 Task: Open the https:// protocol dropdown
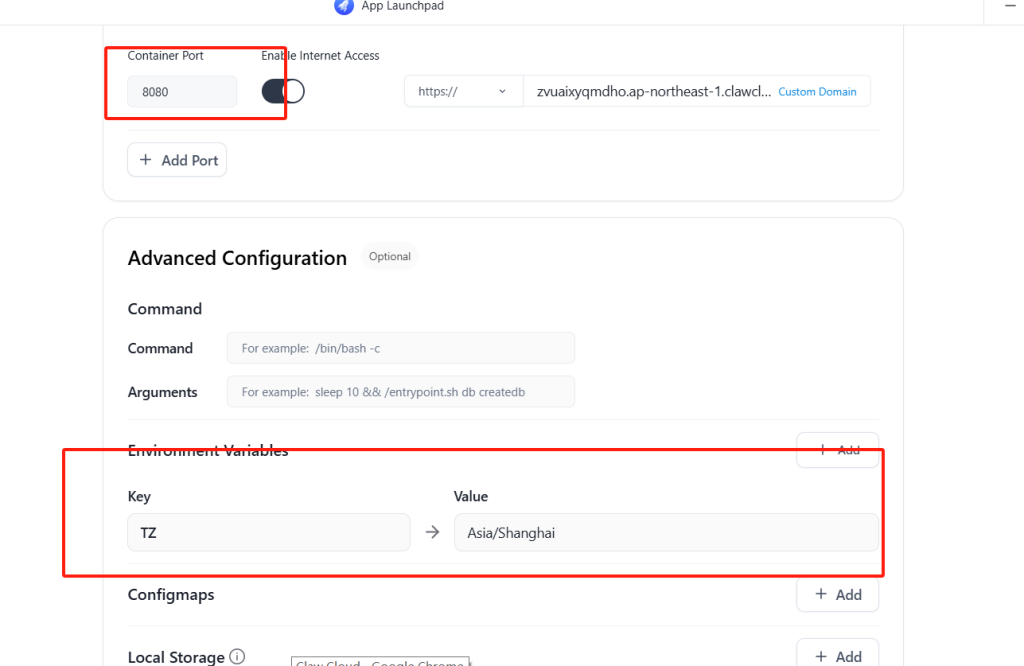click(x=463, y=92)
